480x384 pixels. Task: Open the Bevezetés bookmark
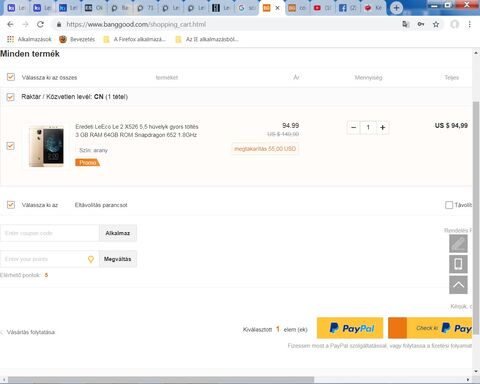coord(77,39)
